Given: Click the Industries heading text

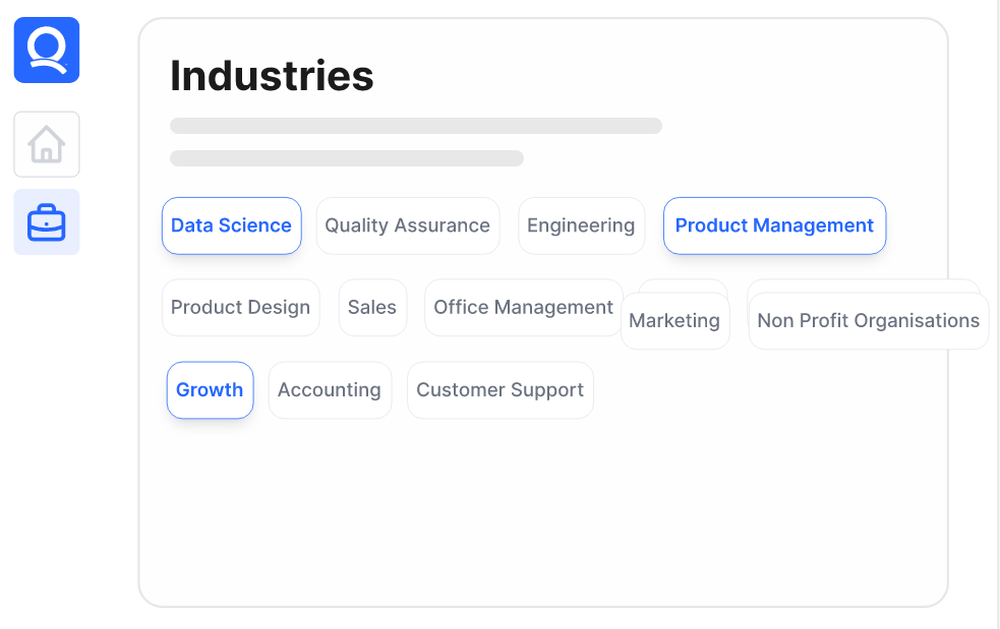Looking at the screenshot, I should pyautogui.click(x=272, y=76).
